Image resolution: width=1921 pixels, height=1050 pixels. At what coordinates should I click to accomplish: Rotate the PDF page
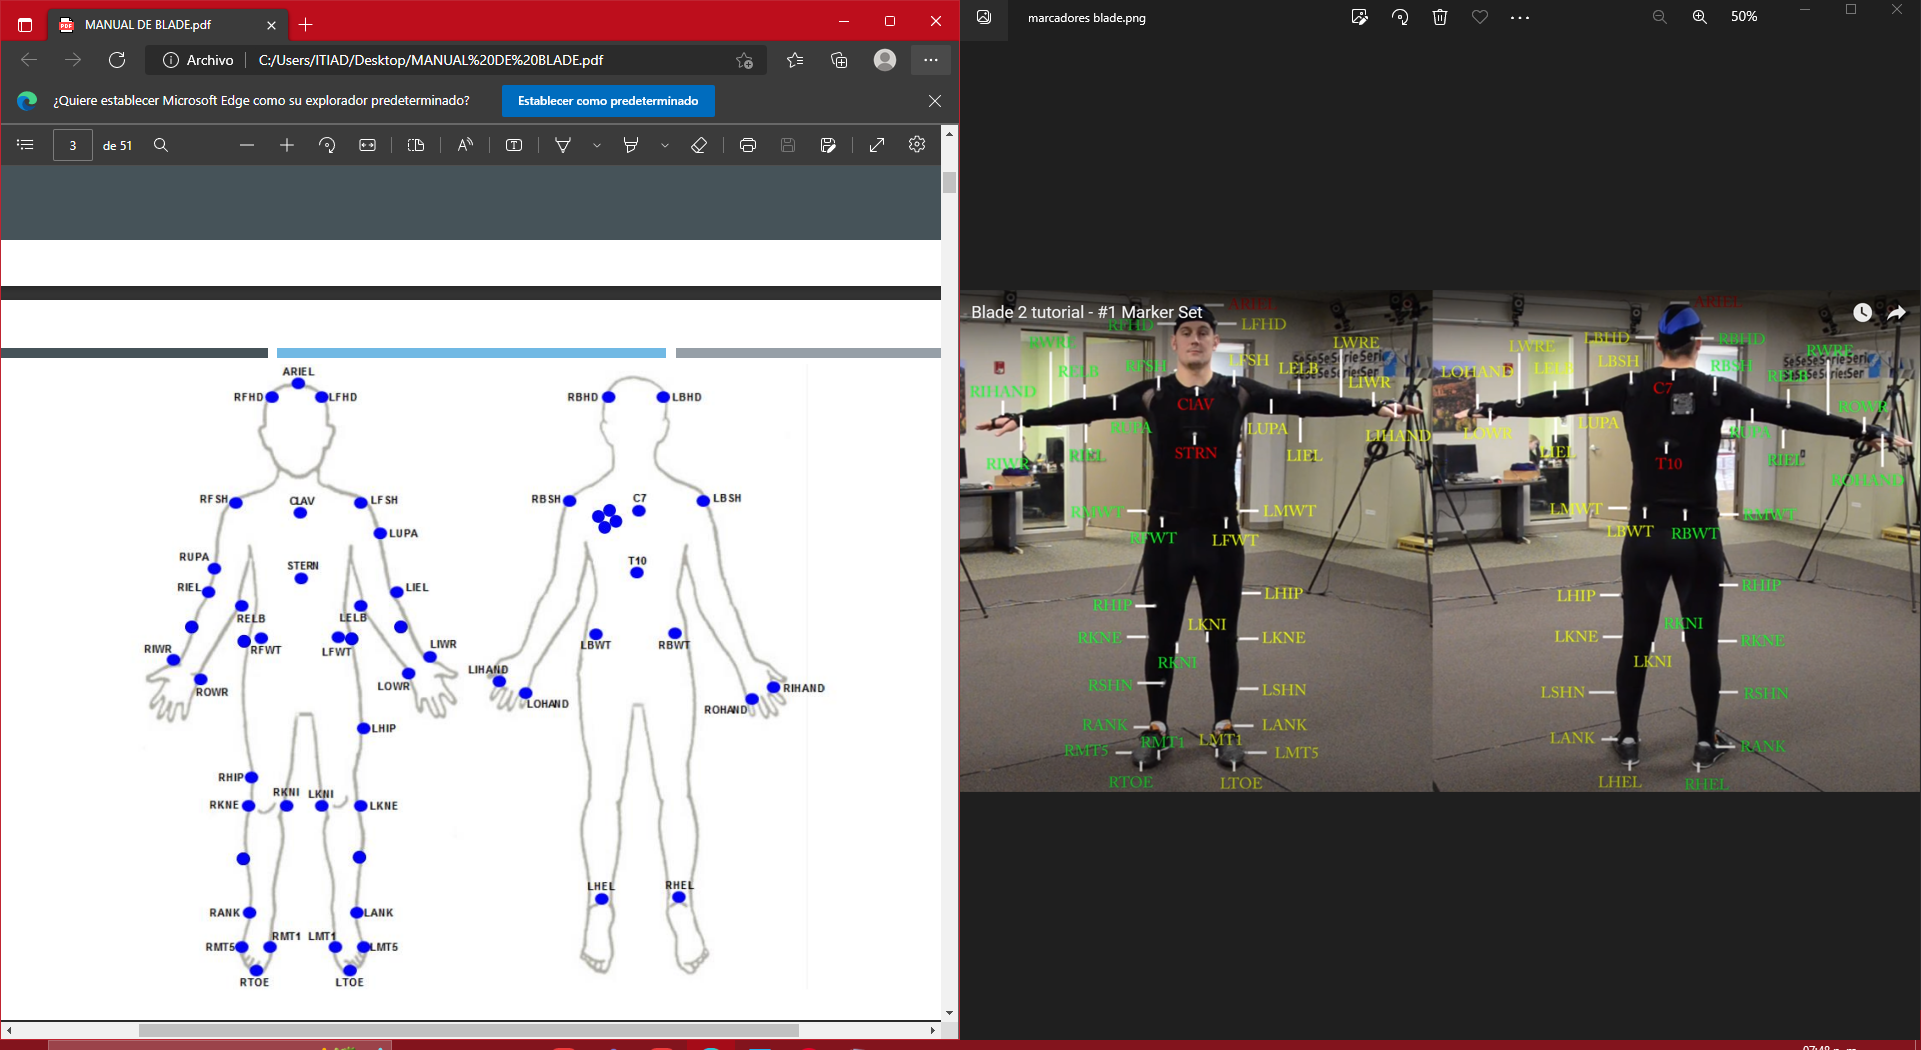point(327,145)
